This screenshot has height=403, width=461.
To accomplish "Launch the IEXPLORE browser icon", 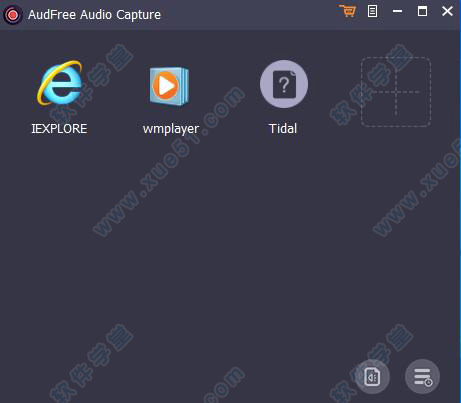I will tap(60, 83).
